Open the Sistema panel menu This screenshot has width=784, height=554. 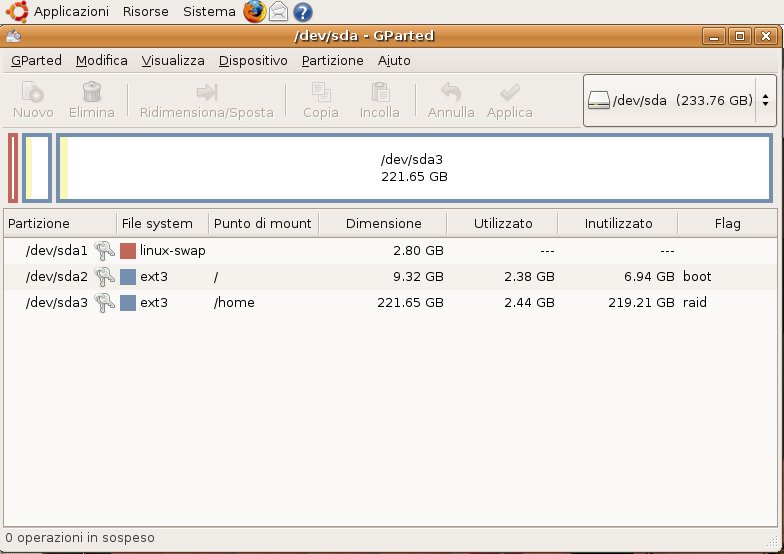tap(209, 12)
